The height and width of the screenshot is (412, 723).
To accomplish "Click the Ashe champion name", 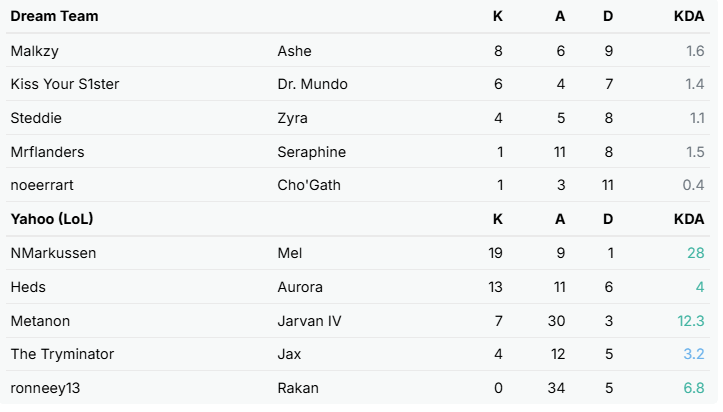I will coord(295,51).
